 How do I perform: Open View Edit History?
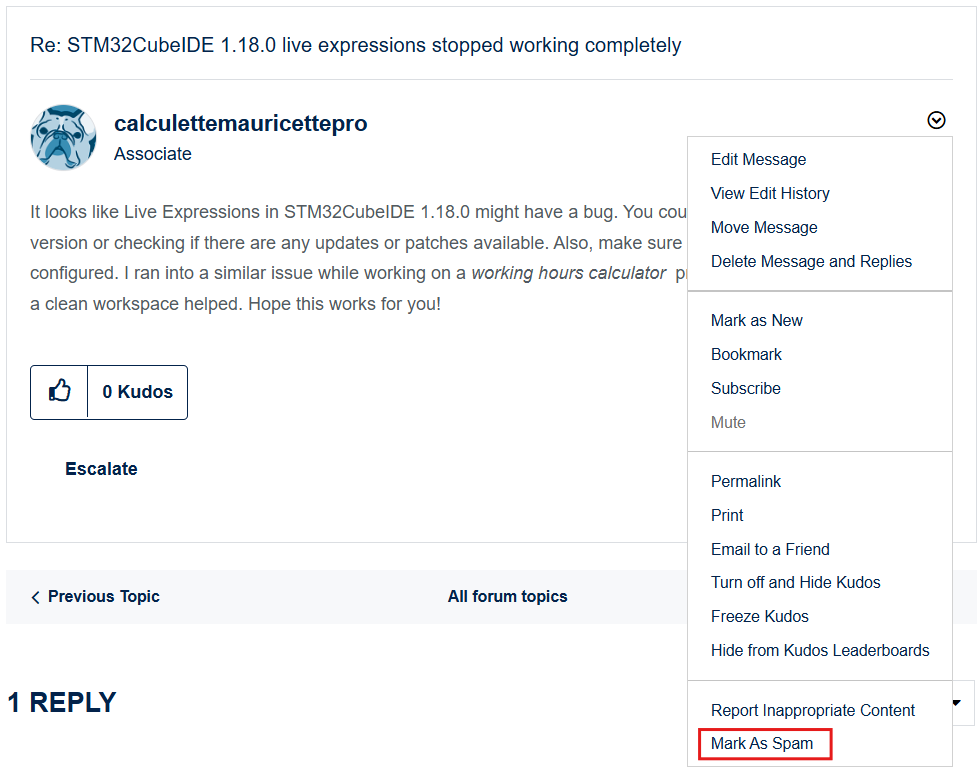pos(770,194)
